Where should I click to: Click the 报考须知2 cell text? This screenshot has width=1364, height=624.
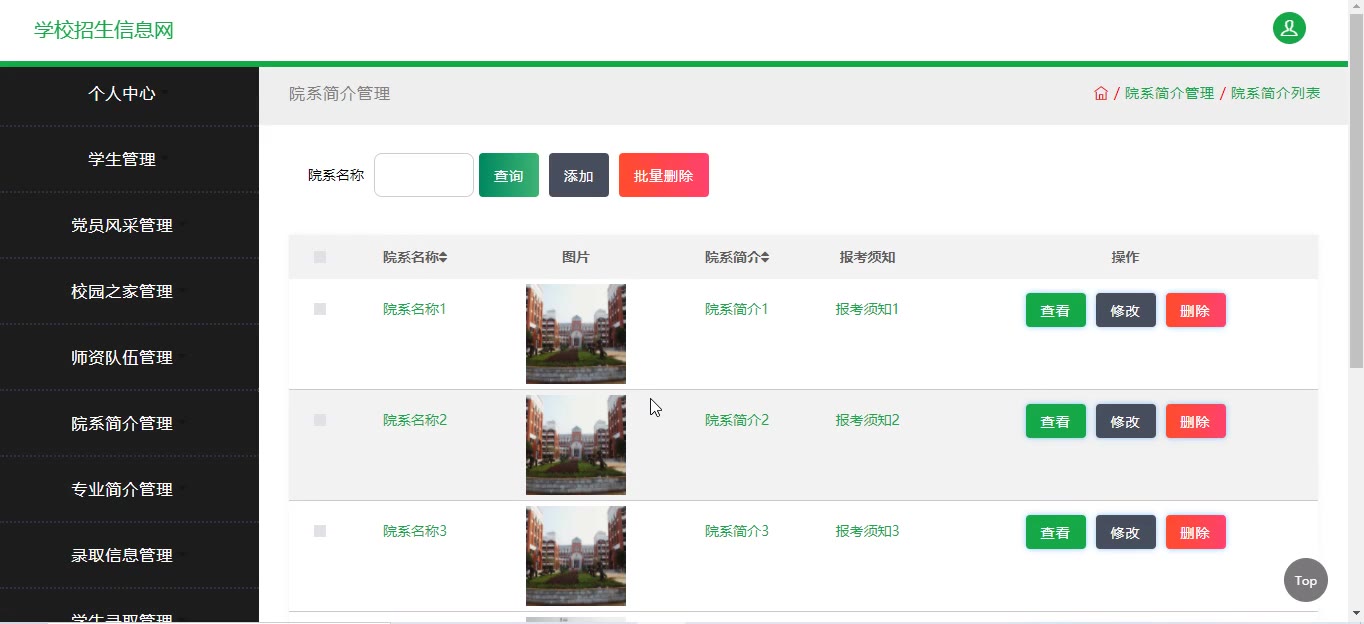868,420
